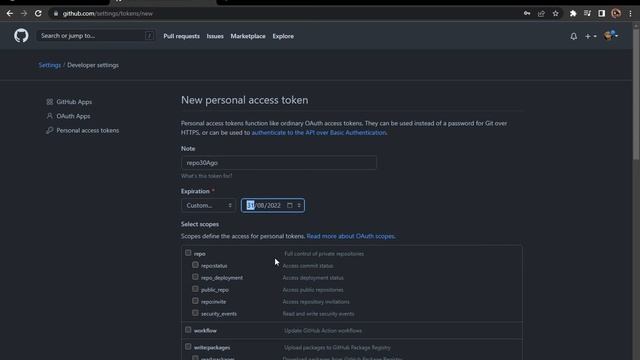Click the Settings breadcrumb link
Image resolution: width=640 pixels, height=360 pixels.
point(49,65)
